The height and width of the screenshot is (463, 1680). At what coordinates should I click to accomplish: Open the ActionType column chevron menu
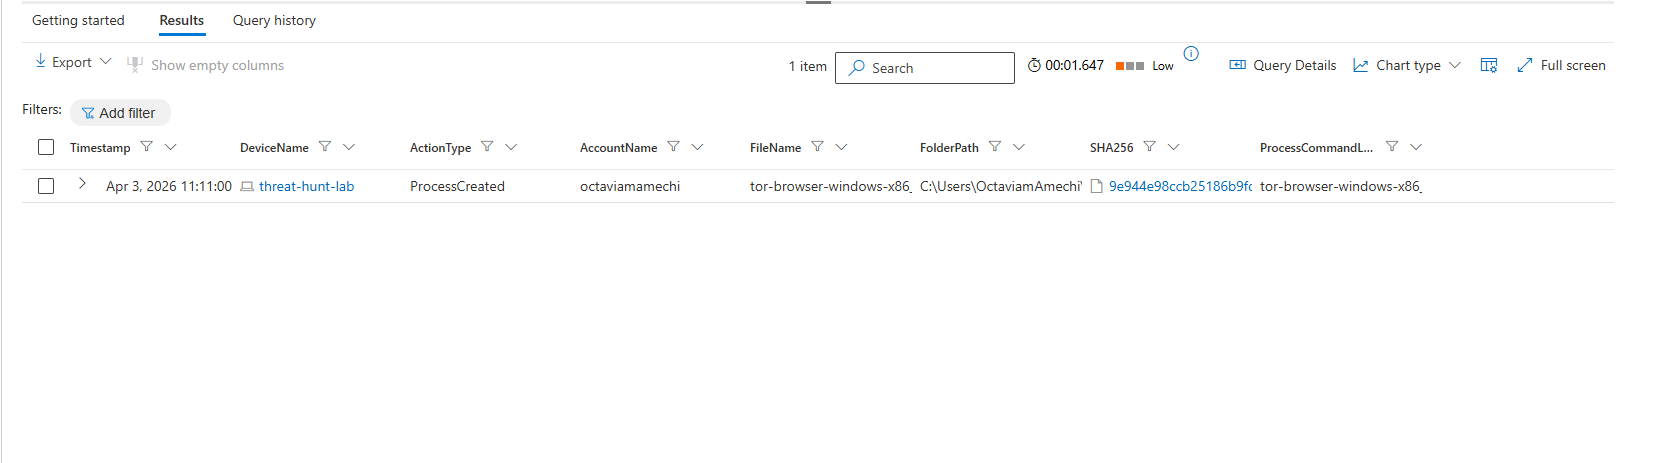tap(511, 146)
